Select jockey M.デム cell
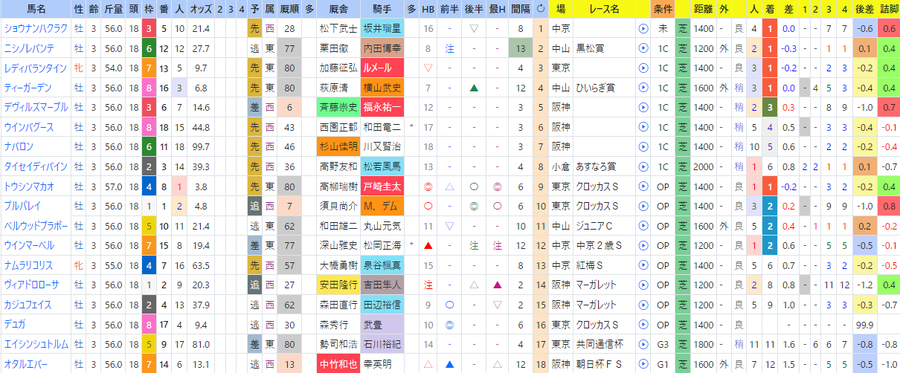 pos(382,207)
